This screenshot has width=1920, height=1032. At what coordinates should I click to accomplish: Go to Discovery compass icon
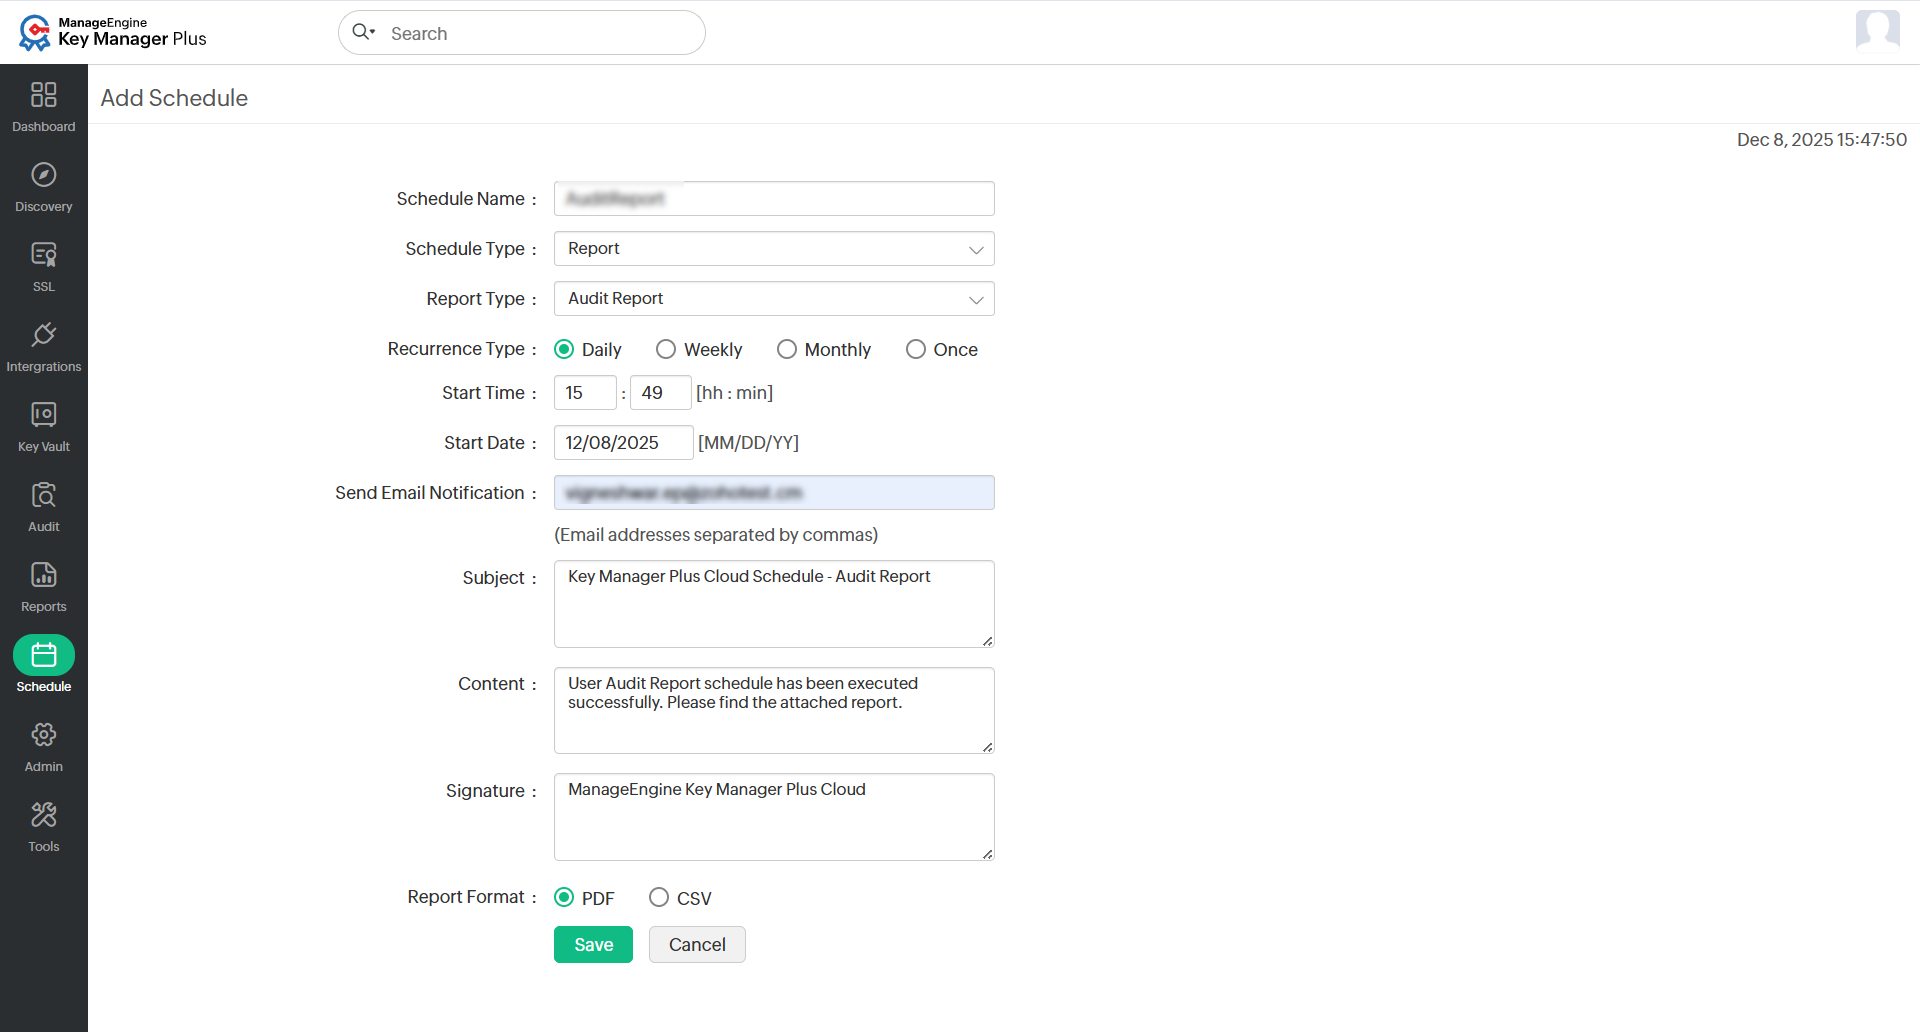pyautogui.click(x=44, y=175)
